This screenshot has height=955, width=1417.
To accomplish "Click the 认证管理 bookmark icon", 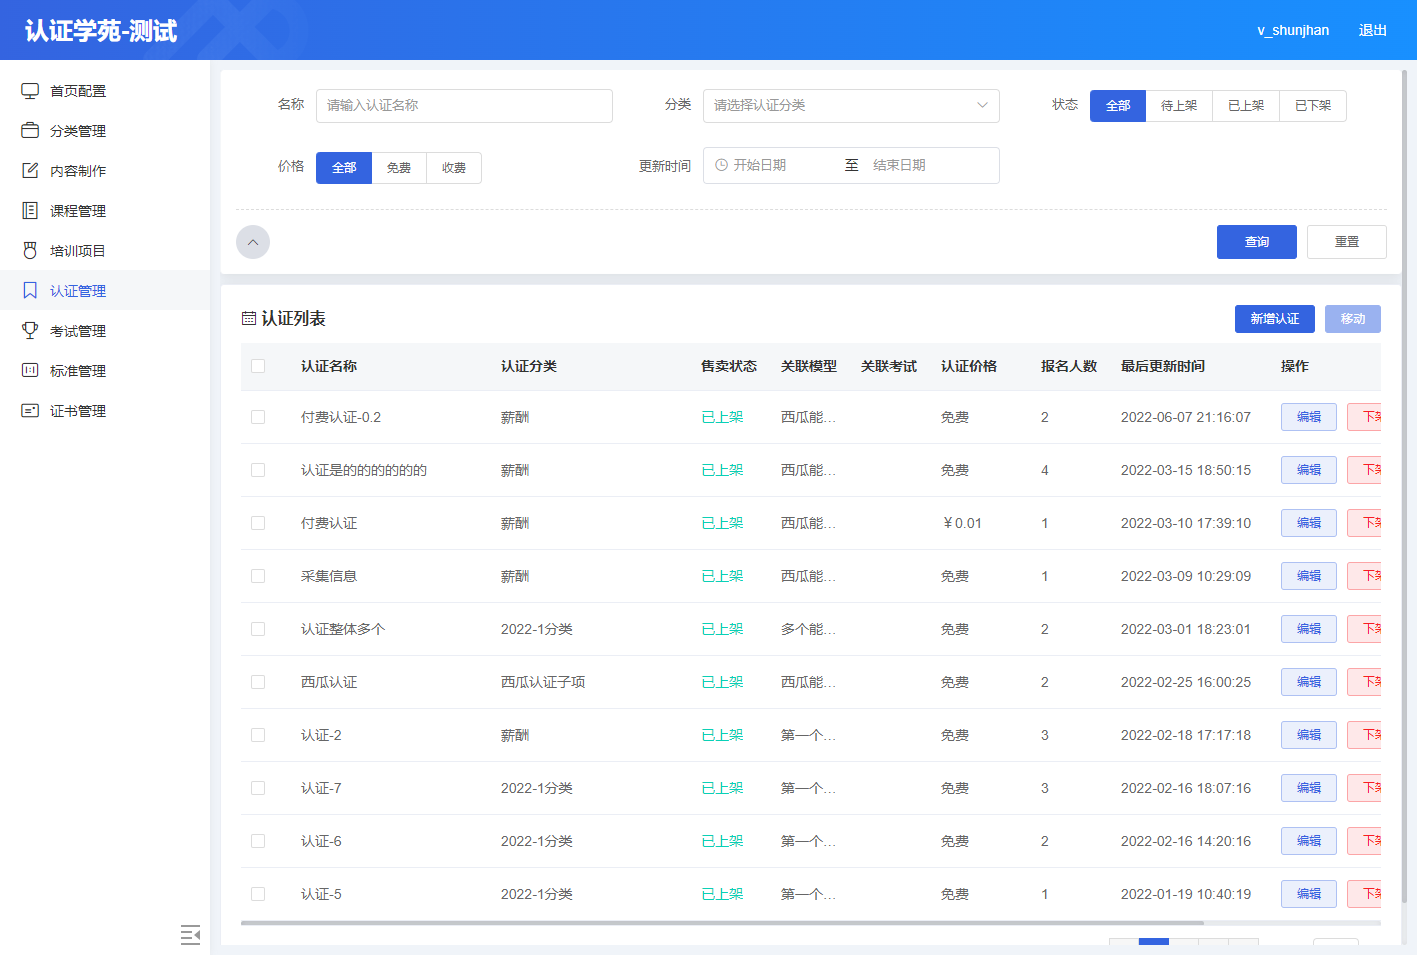I will pos(30,291).
